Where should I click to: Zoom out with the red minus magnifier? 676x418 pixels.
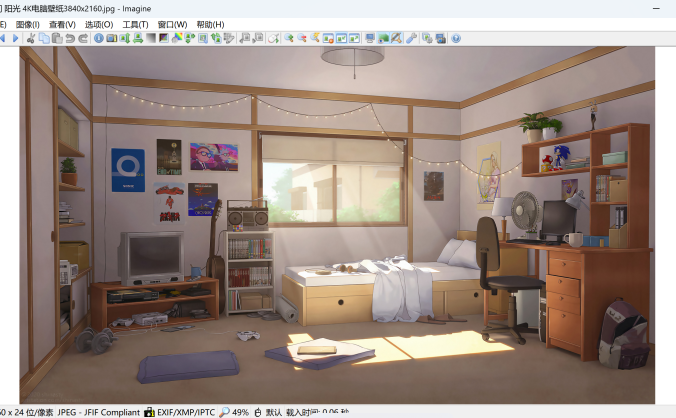(x=302, y=38)
